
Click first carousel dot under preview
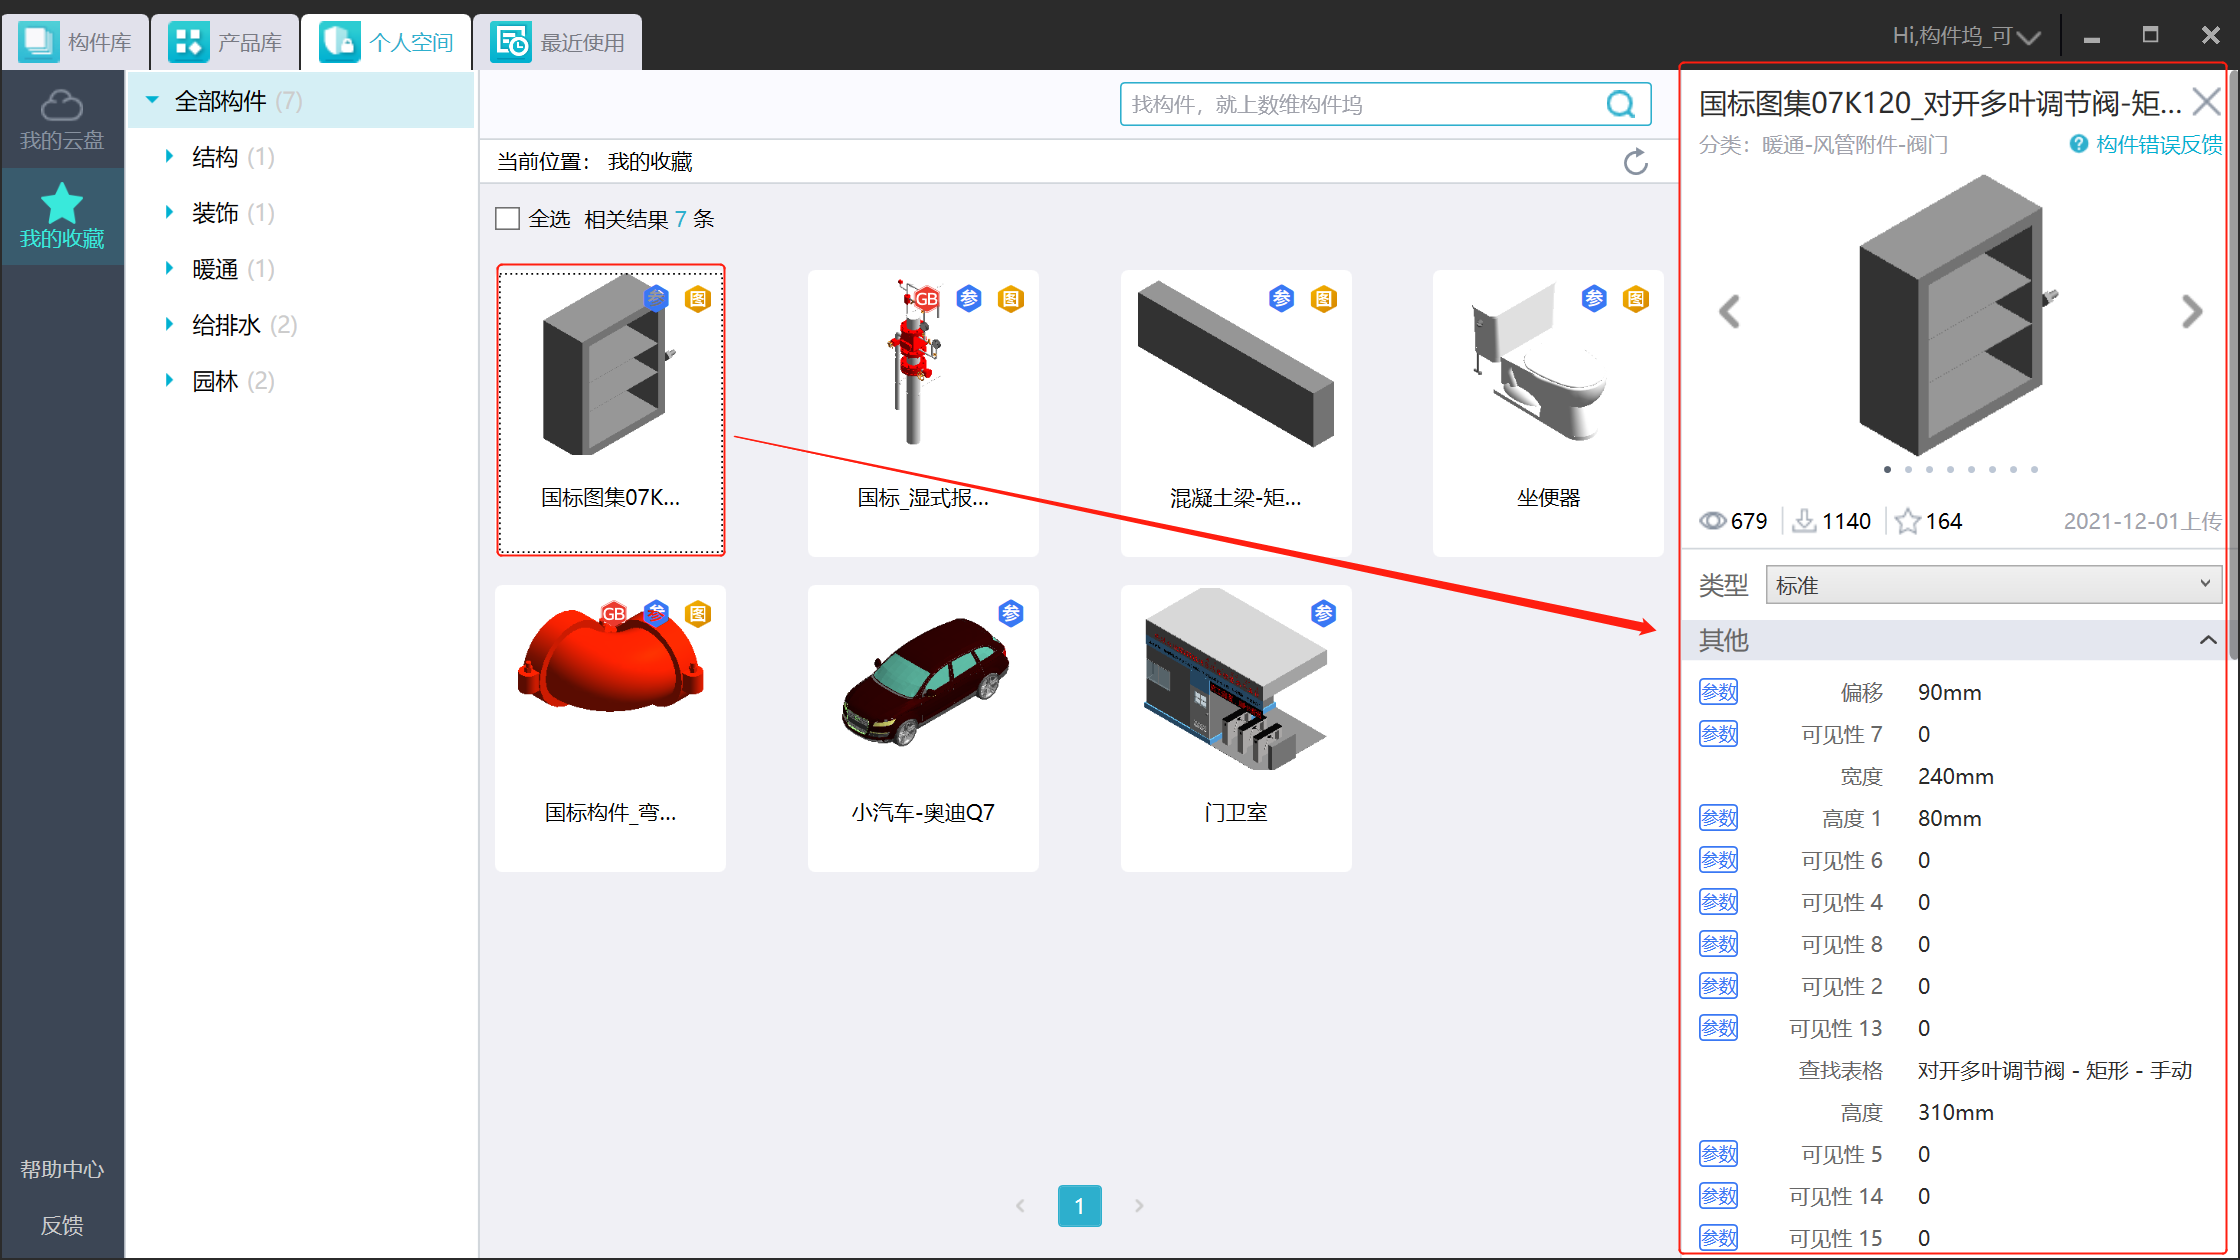point(1887,469)
